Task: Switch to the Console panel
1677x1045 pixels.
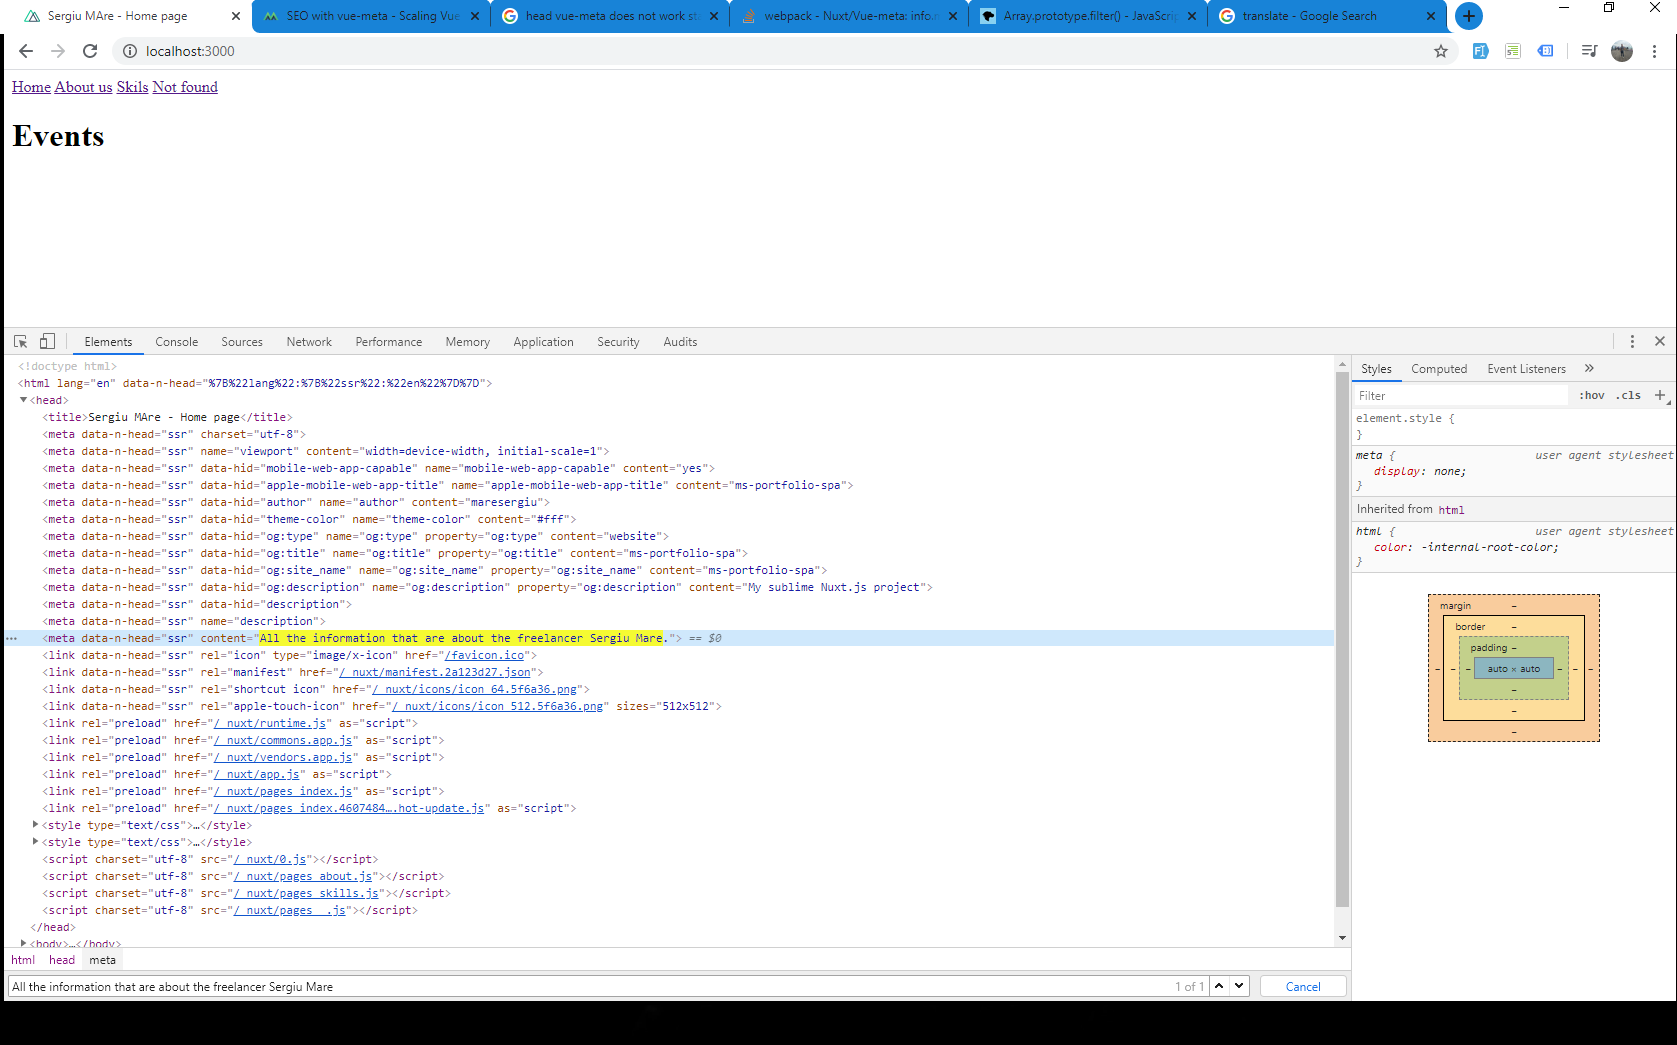Action: 177,342
